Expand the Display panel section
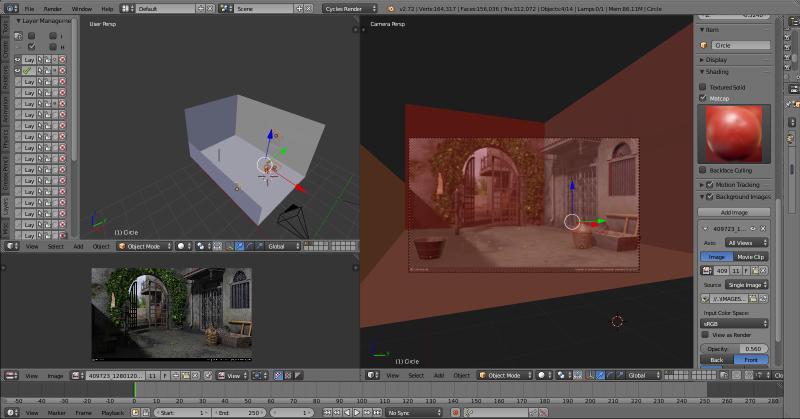The image size is (800, 419). click(717, 59)
